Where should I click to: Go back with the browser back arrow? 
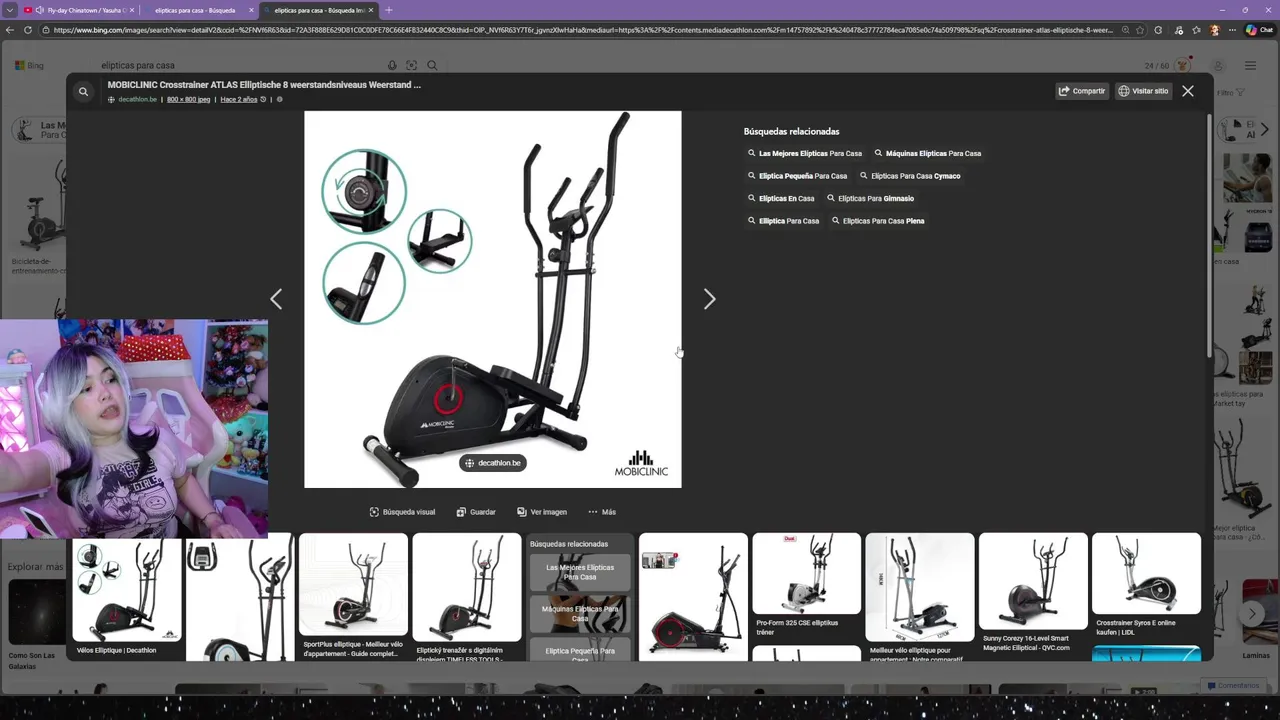click(10, 30)
